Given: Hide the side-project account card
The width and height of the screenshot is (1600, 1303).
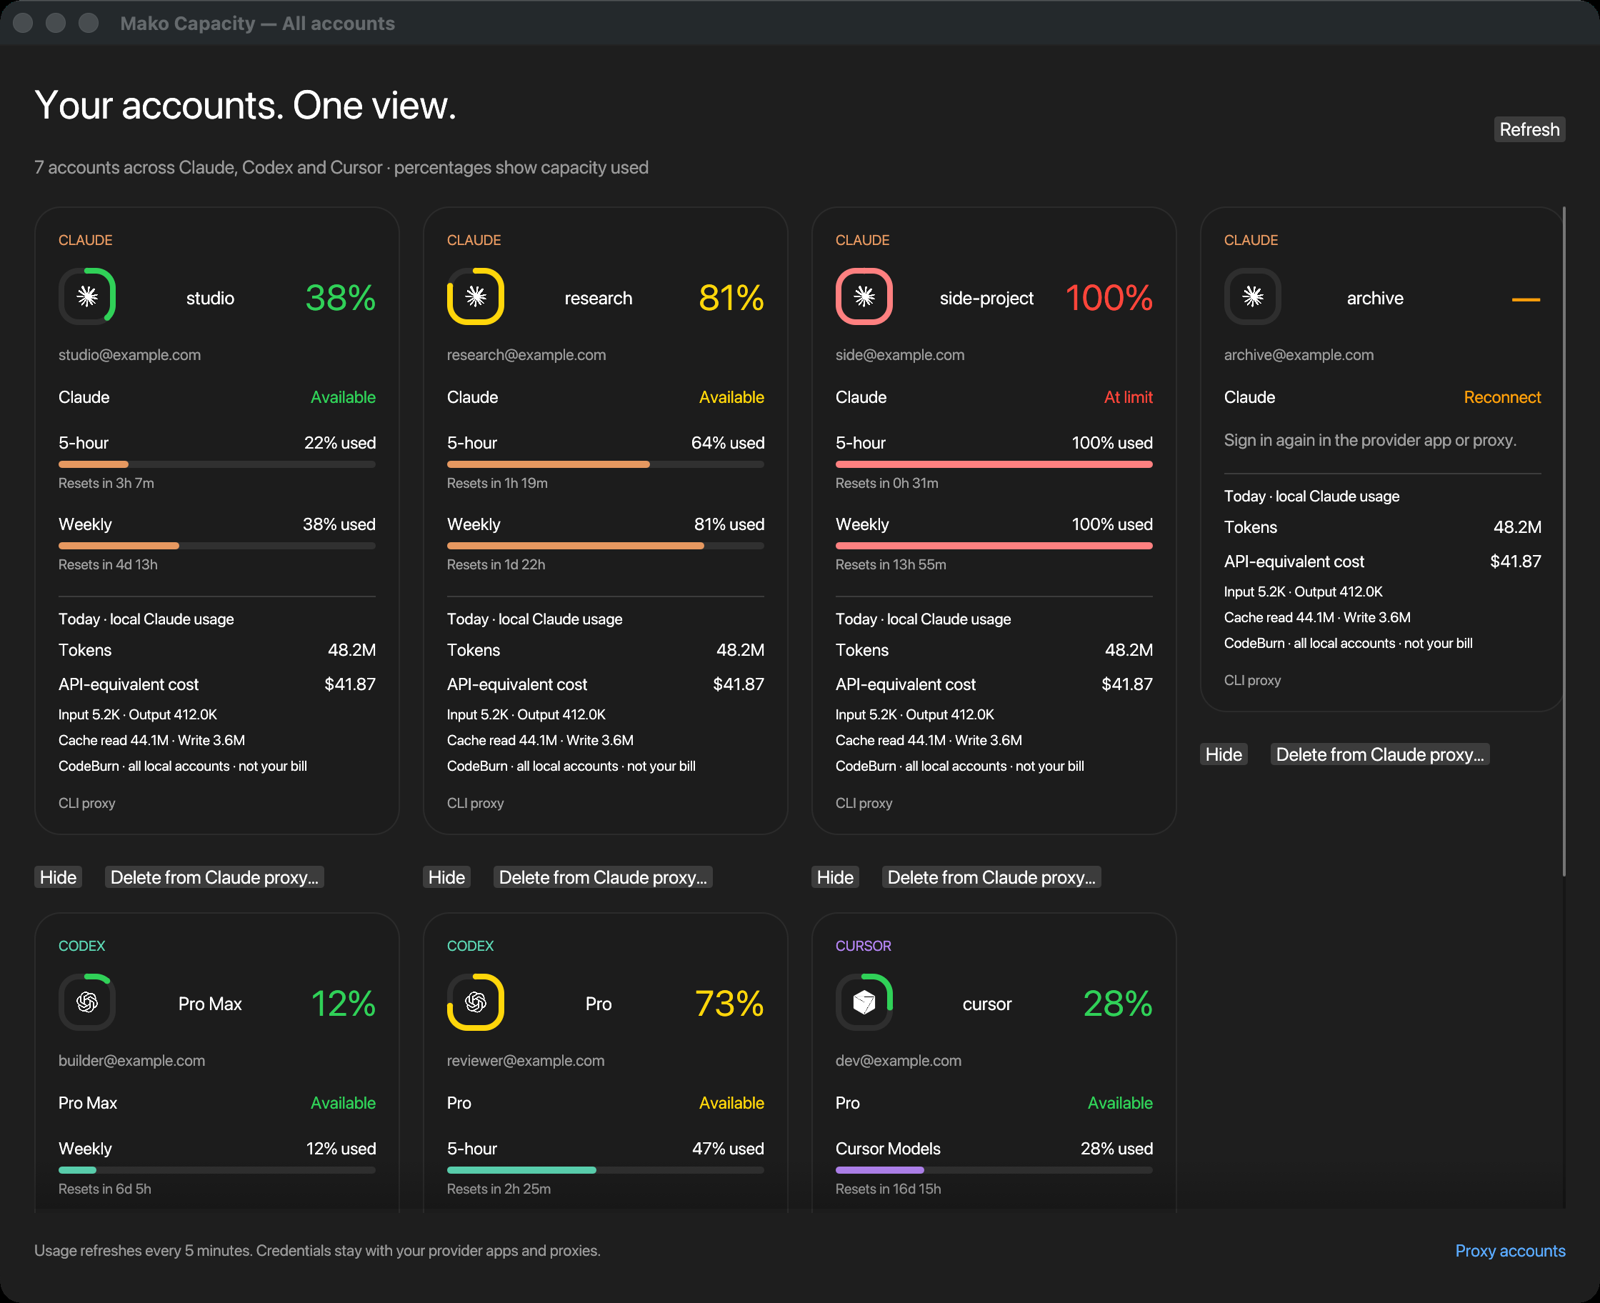Looking at the screenshot, I should click(835, 877).
